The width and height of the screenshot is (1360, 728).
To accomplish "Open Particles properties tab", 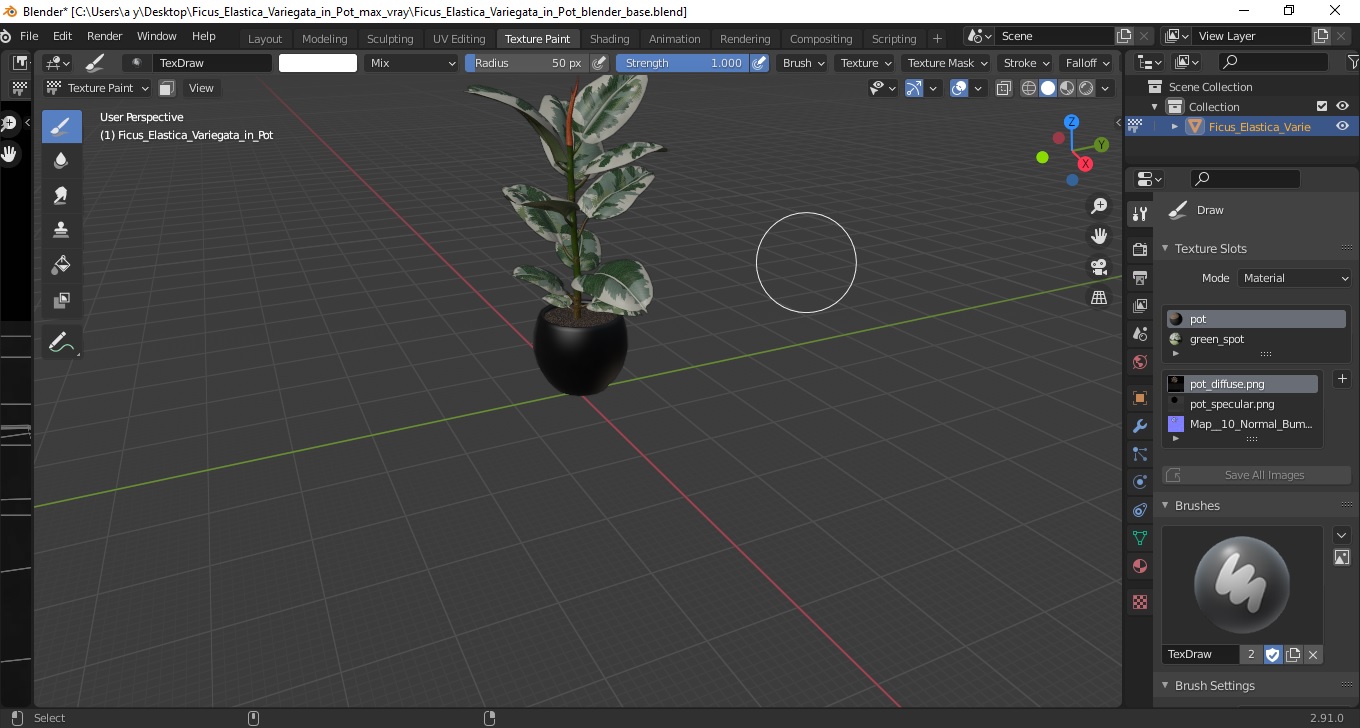I will [x=1139, y=454].
